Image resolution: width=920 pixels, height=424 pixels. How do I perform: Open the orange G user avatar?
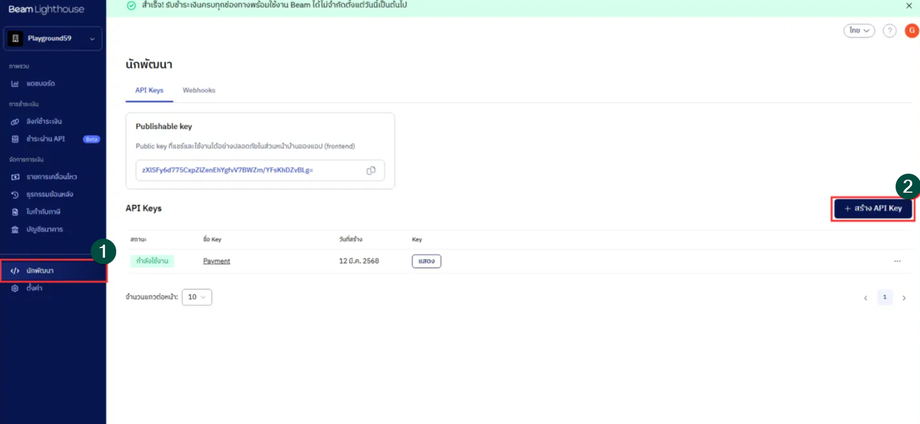pyautogui.click(x=911, y=31)
